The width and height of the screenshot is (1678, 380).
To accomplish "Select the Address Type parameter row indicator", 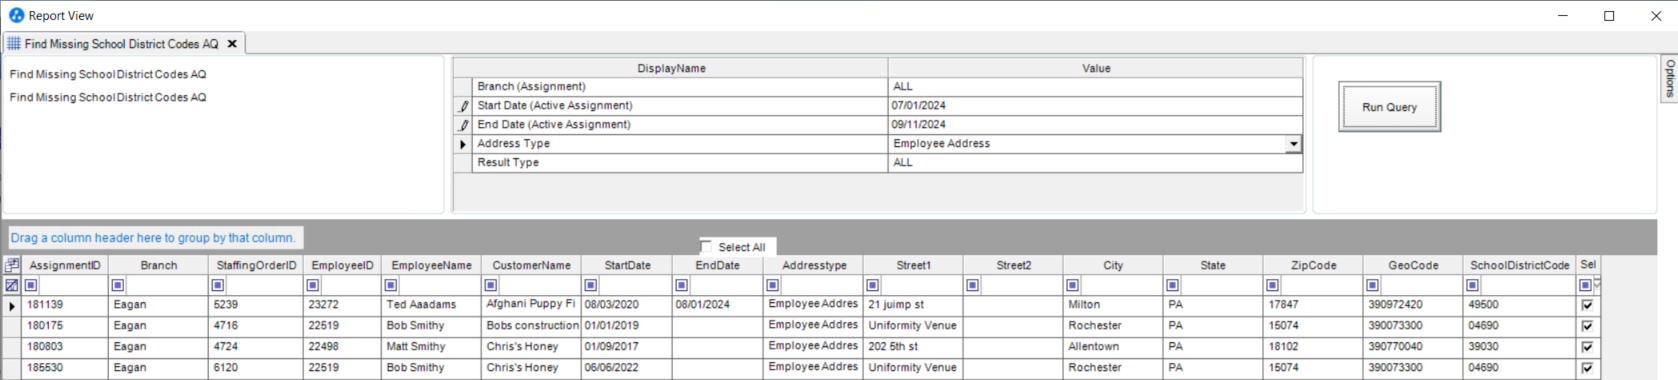I will pos(463,144).
